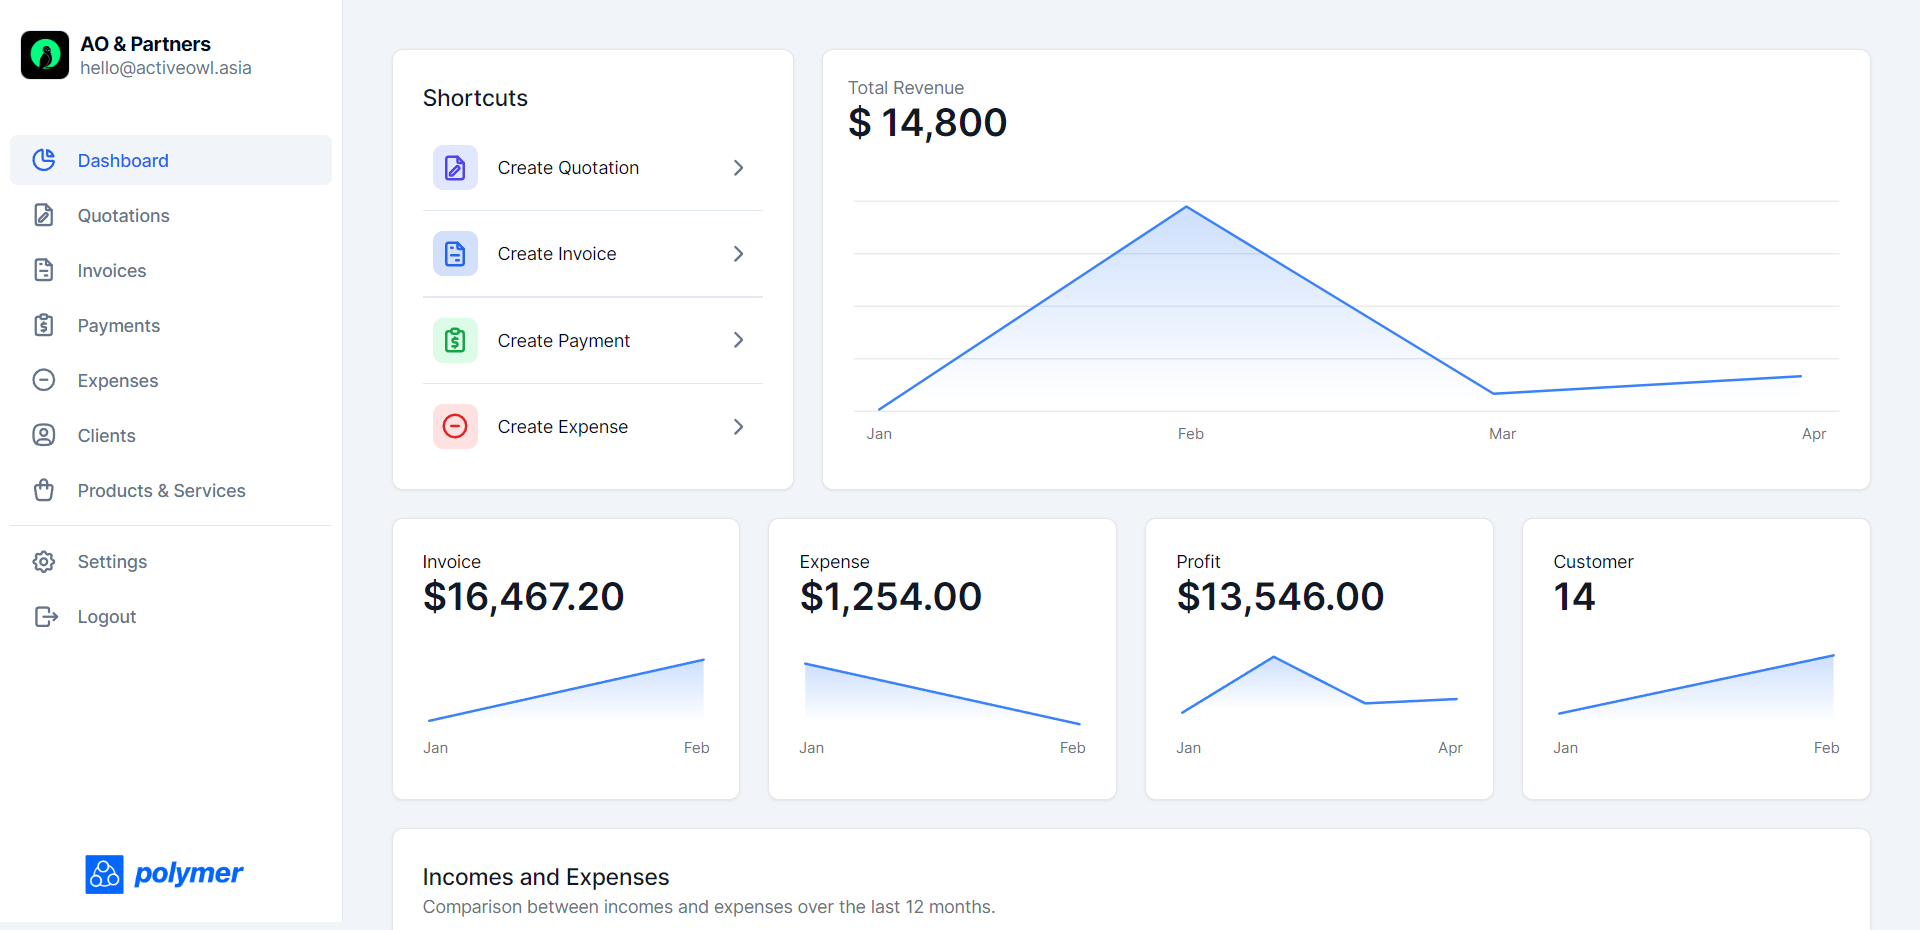Click the February peak on revenue chart
The height and width of the screenshot is (930, 1920).
pos(1187,207)
